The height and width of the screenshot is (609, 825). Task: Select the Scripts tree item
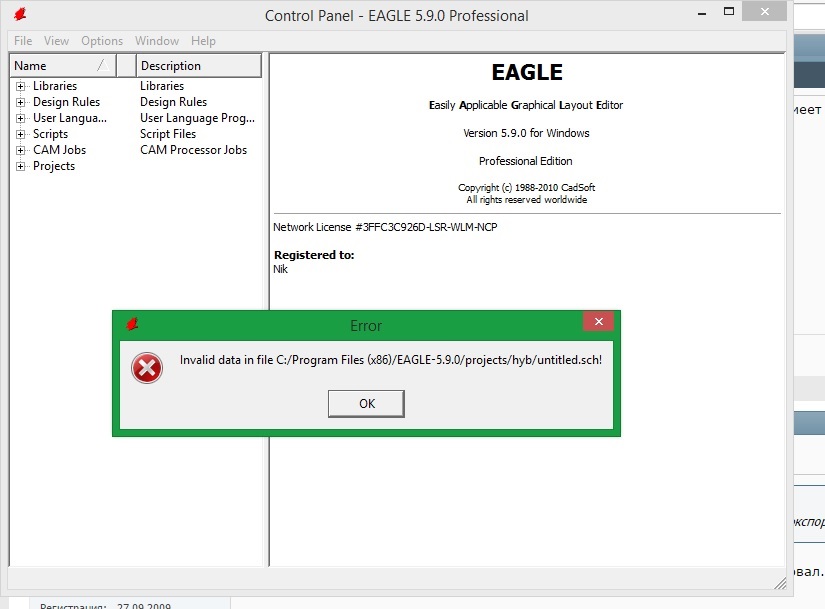pyautogui.click(x=51, y=134)
